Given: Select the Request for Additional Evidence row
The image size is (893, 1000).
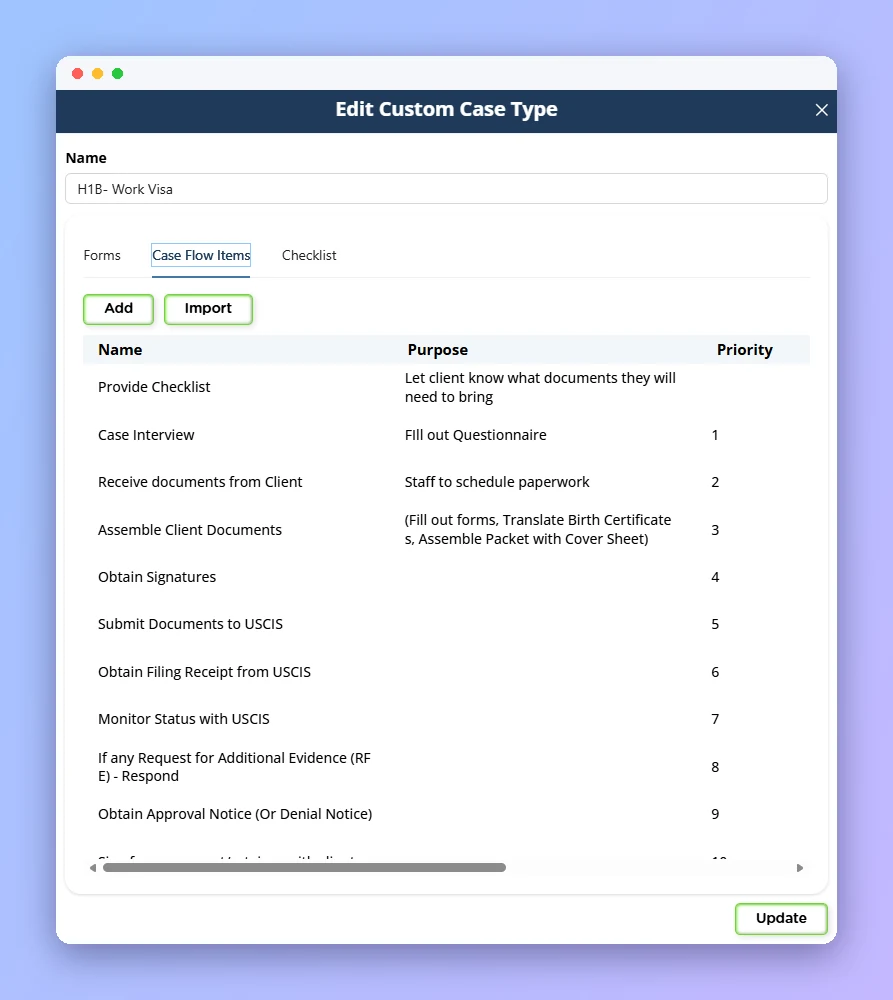Looking at the screenshot, I should click(x=446, y=767).
